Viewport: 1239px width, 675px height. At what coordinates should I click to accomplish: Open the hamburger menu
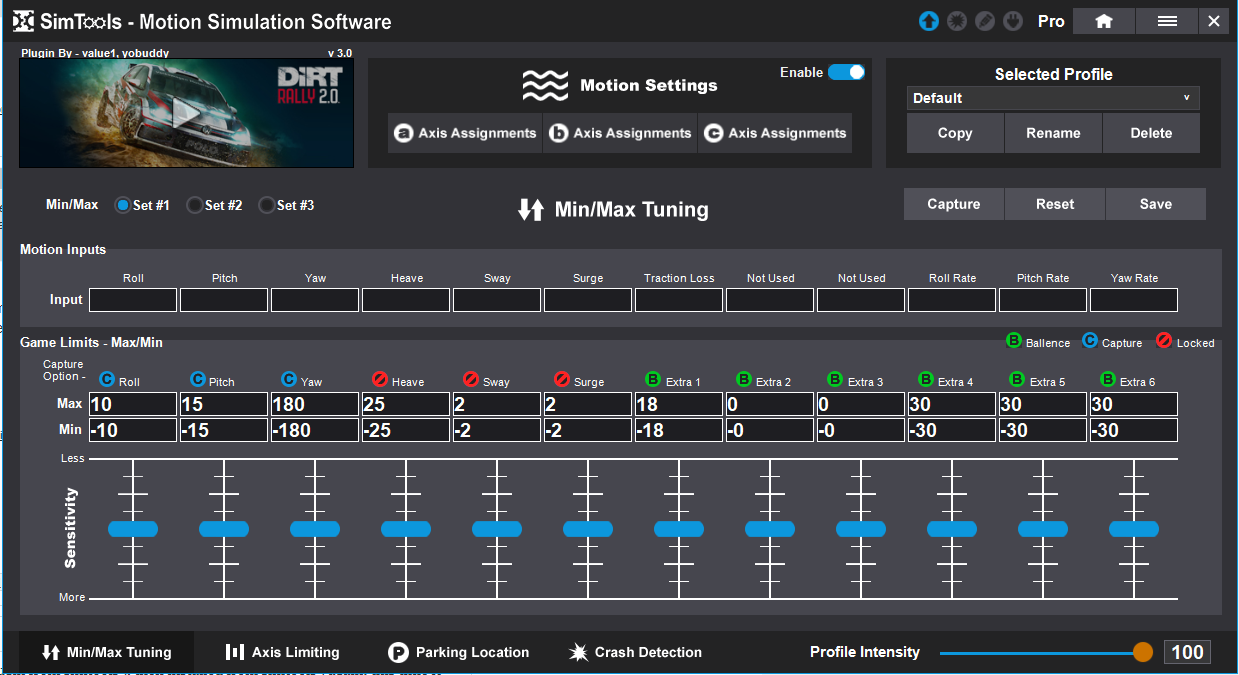coord(1166,21)
